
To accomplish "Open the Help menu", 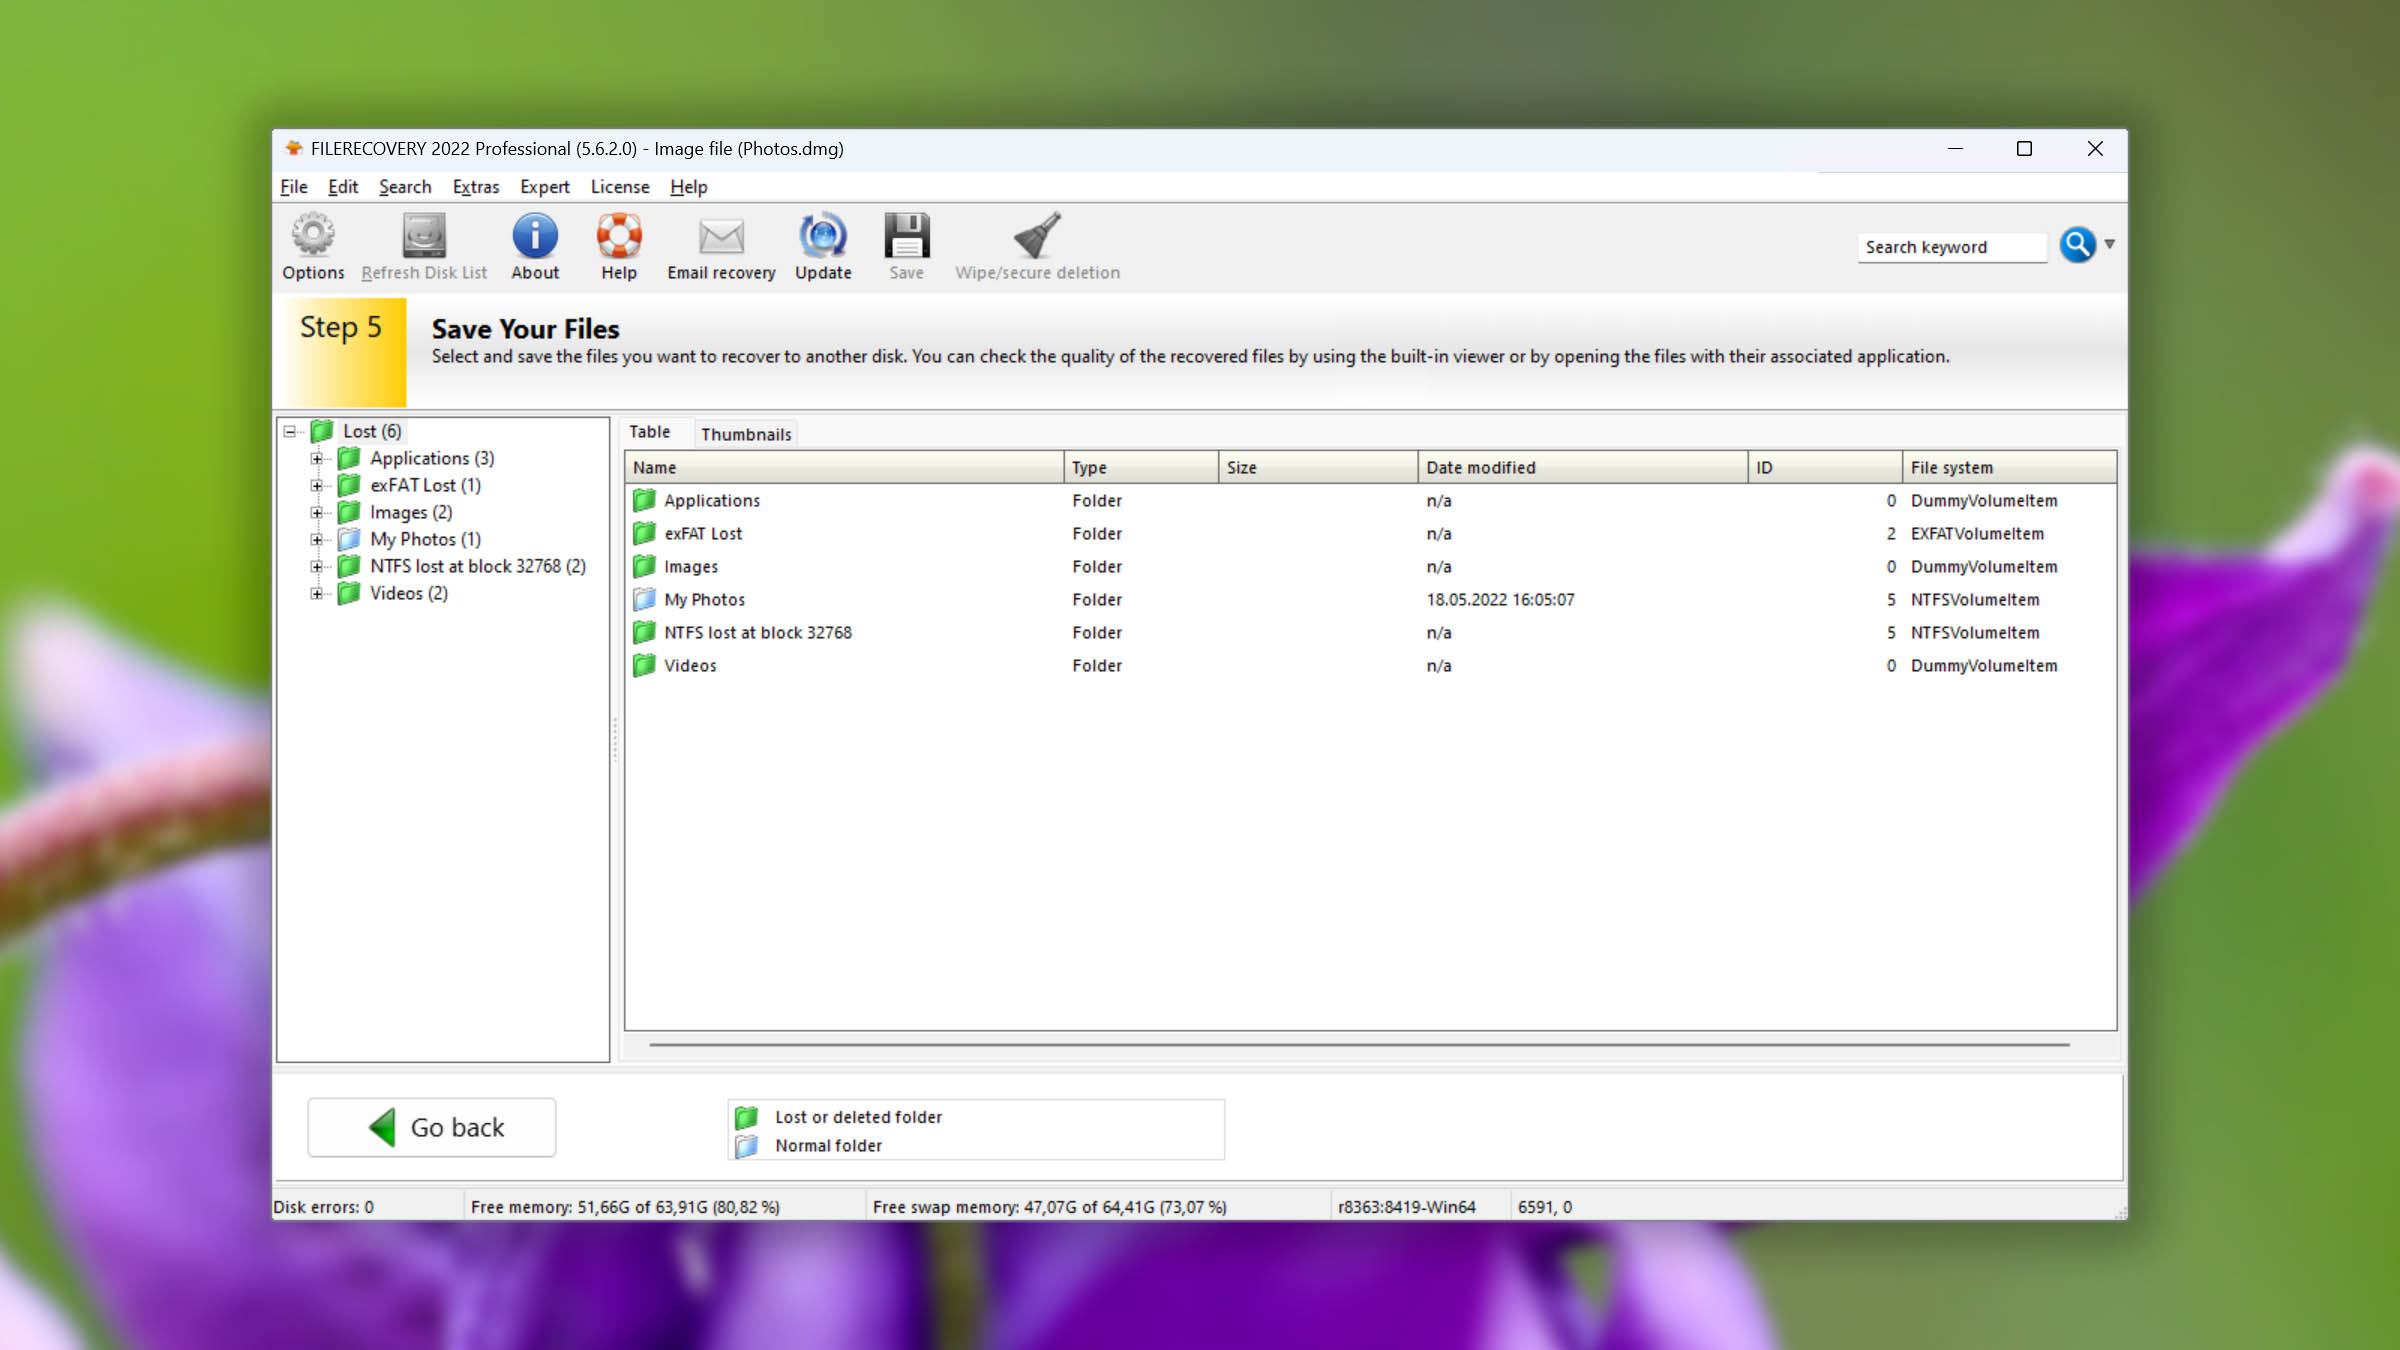I will (688, 187).
